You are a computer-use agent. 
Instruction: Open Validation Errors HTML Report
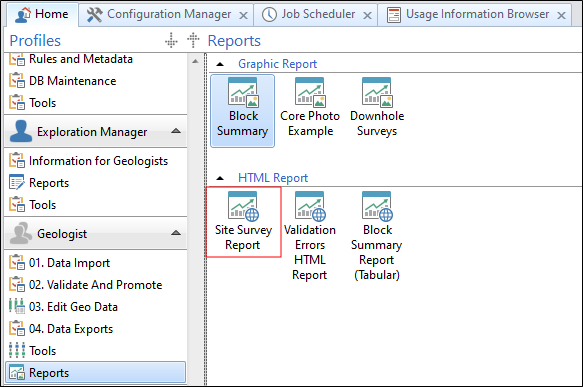310,236
